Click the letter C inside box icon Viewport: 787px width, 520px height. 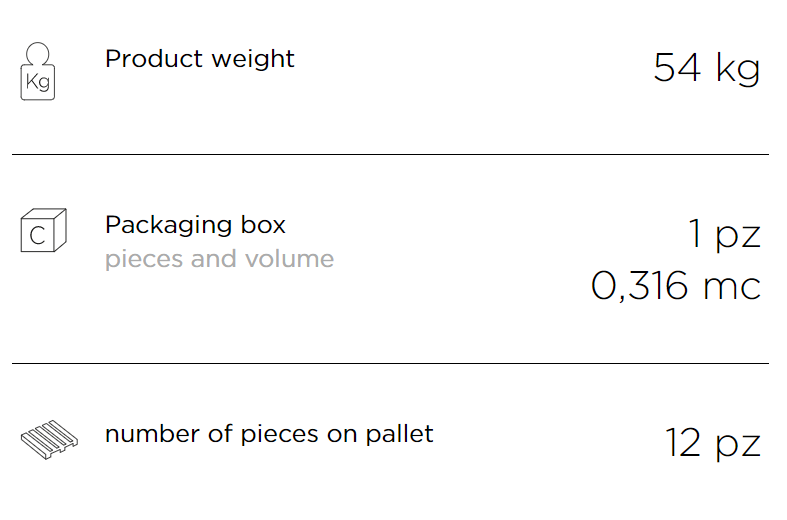point(38,235)
